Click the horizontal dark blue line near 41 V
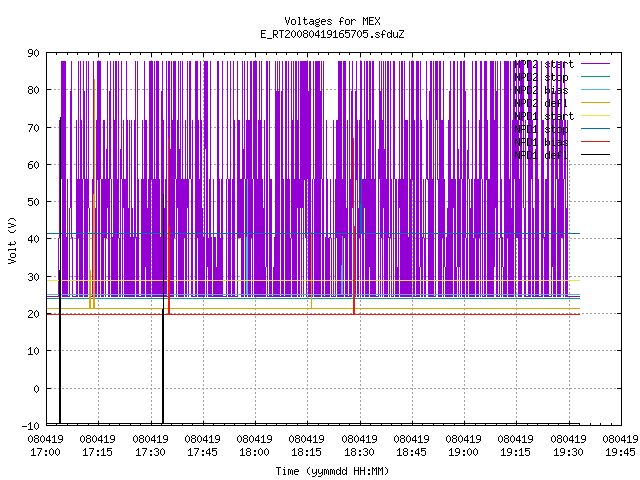The height and width of the screenshot is (480, 640). 313,233
